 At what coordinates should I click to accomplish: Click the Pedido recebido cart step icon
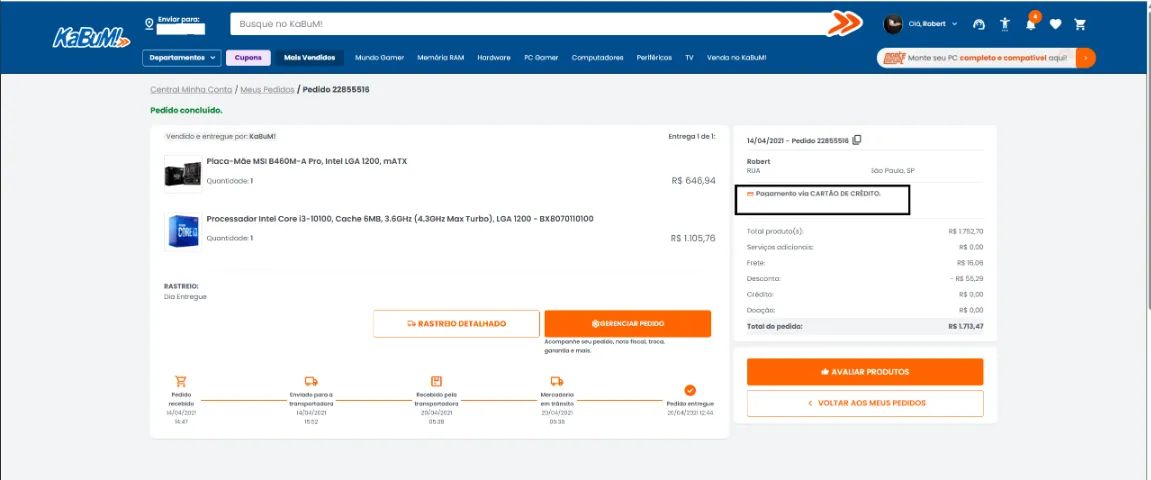click(181, 382)
